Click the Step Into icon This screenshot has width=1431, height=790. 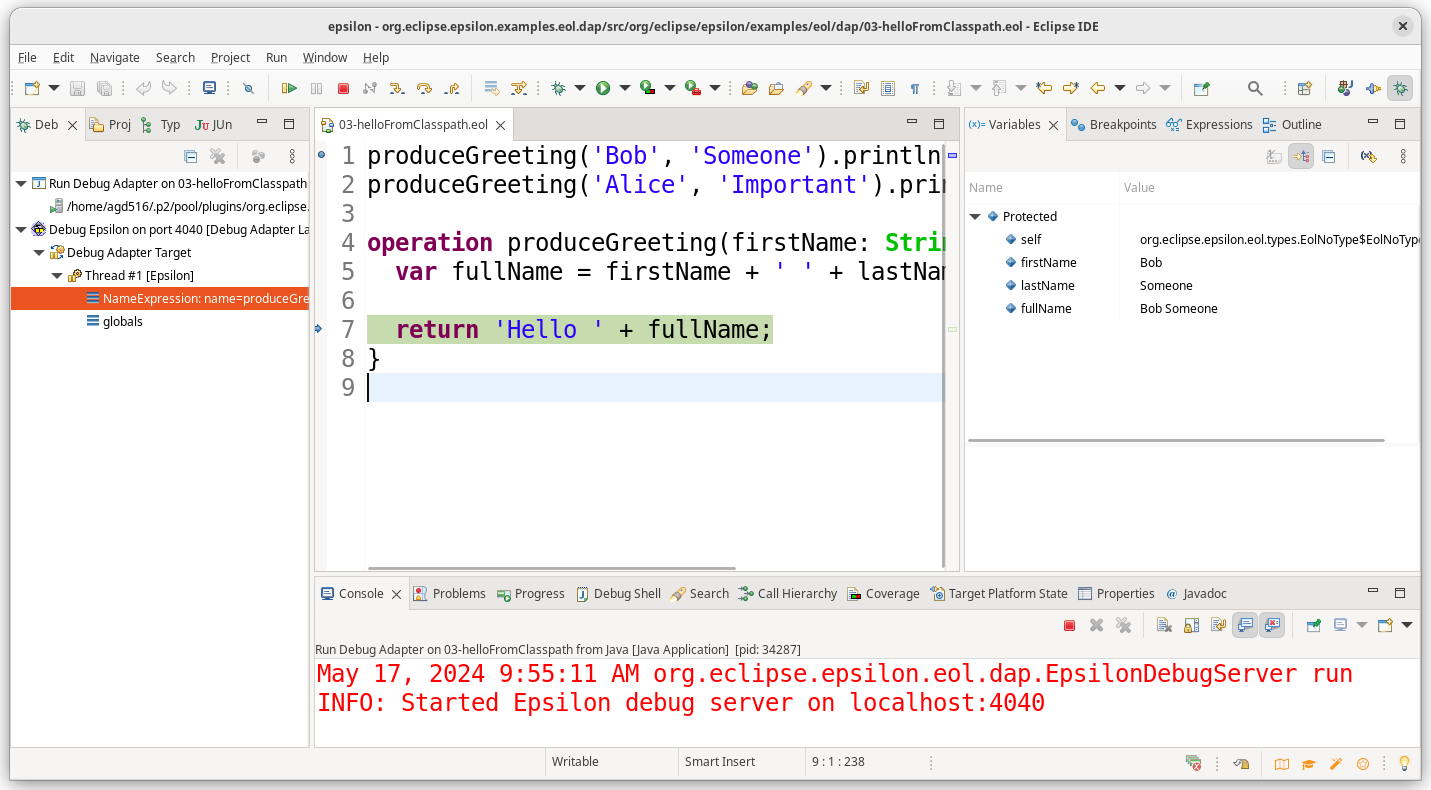click(397, 88)
